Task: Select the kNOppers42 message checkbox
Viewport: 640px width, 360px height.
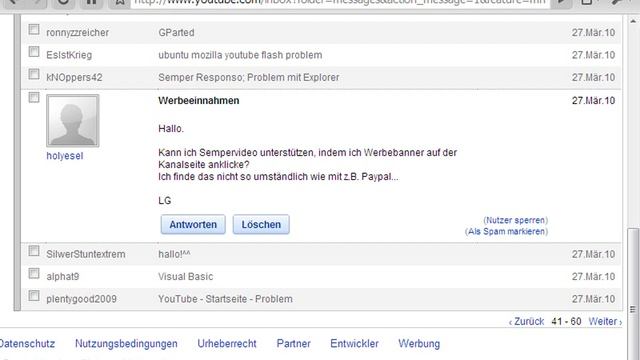Action: pos(34,74)
